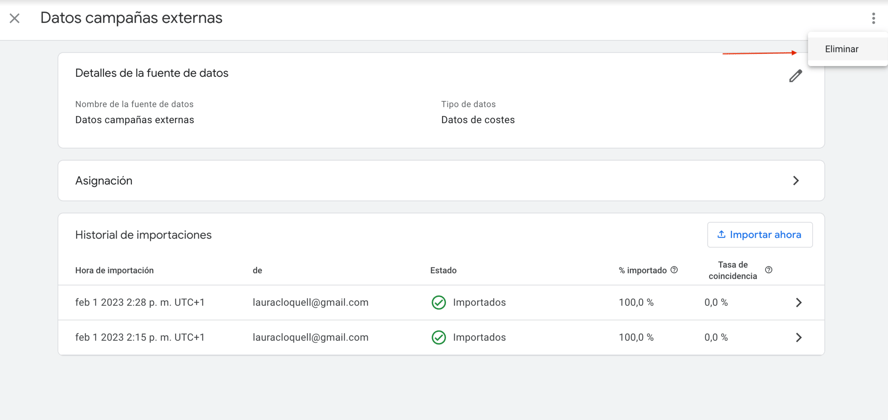Viewport: 888px width, 420px height.
Task: Click the Hora de importación column header
Action: (114, 271)
